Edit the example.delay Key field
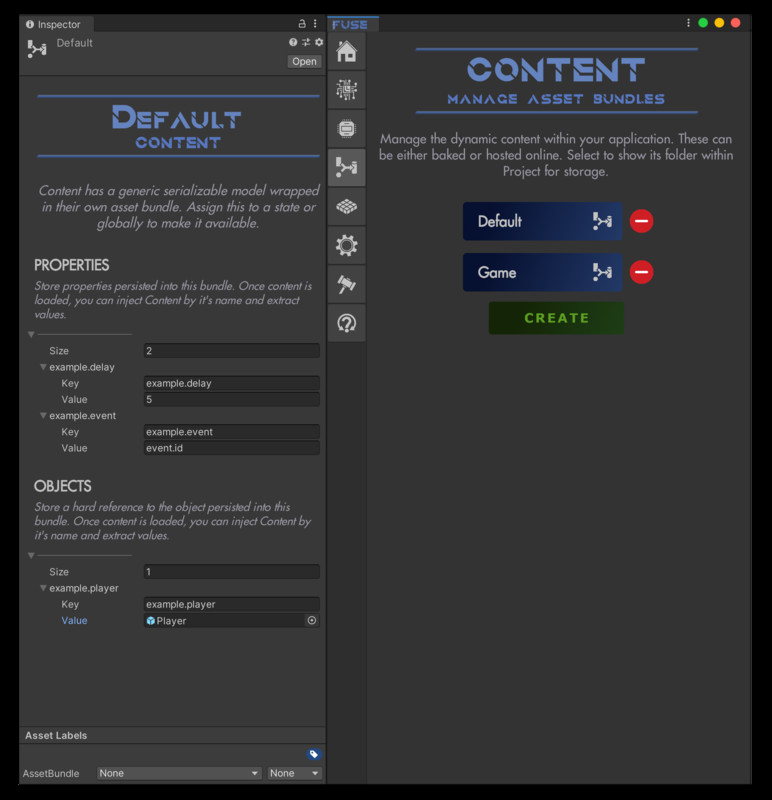This screenshot has height=800, width=772. tap(232, 383)
